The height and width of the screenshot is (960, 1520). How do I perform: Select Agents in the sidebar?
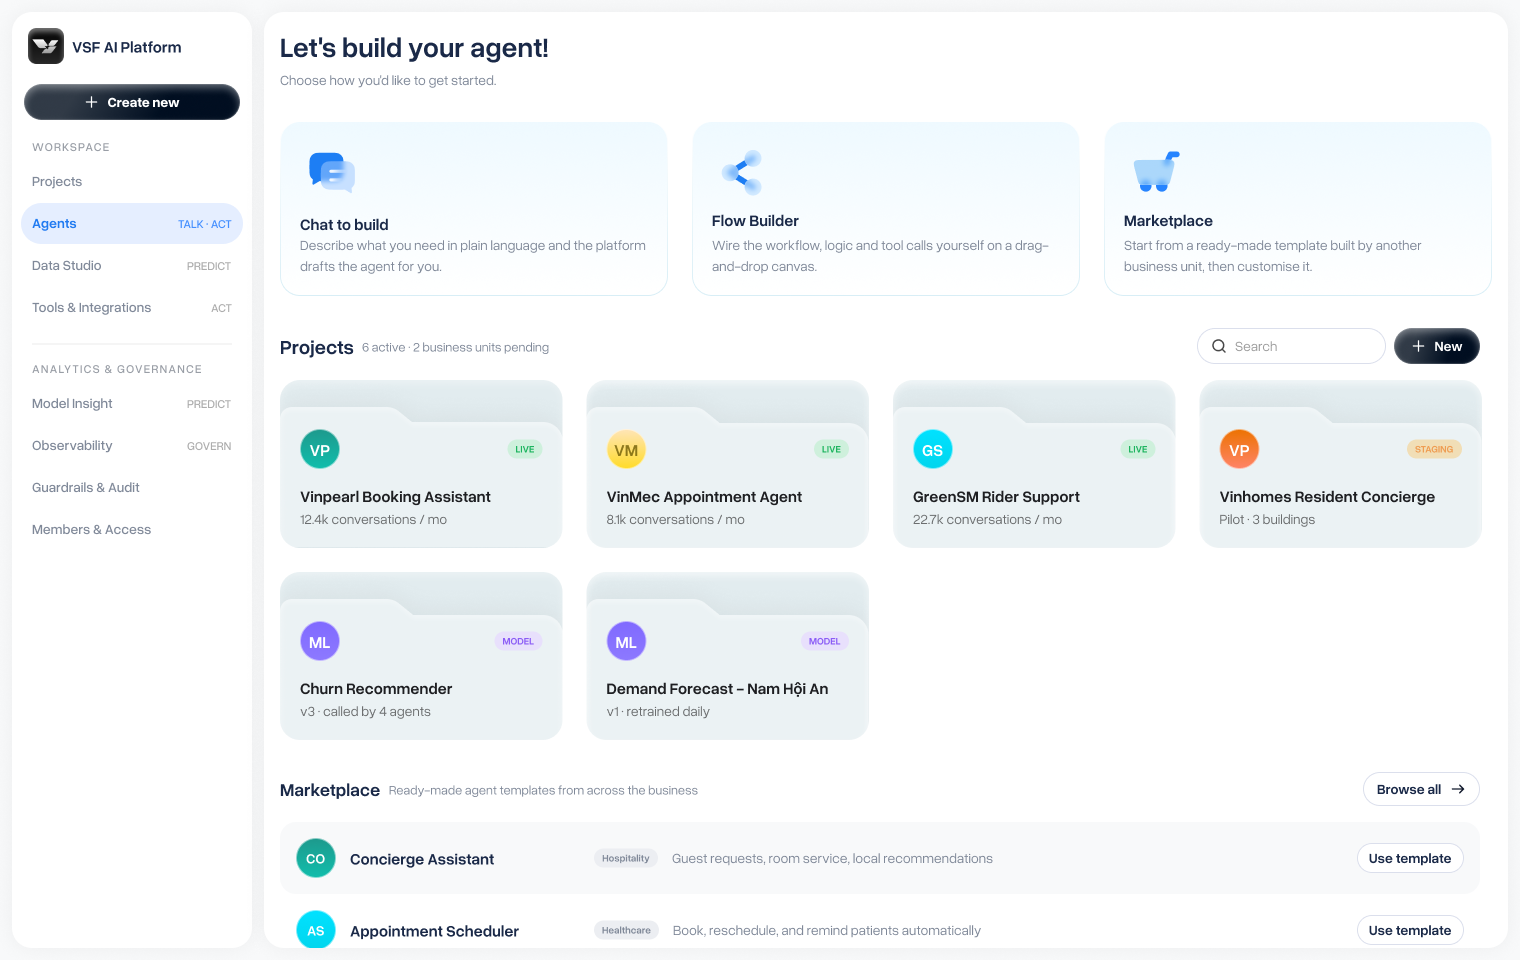[132, 224]
